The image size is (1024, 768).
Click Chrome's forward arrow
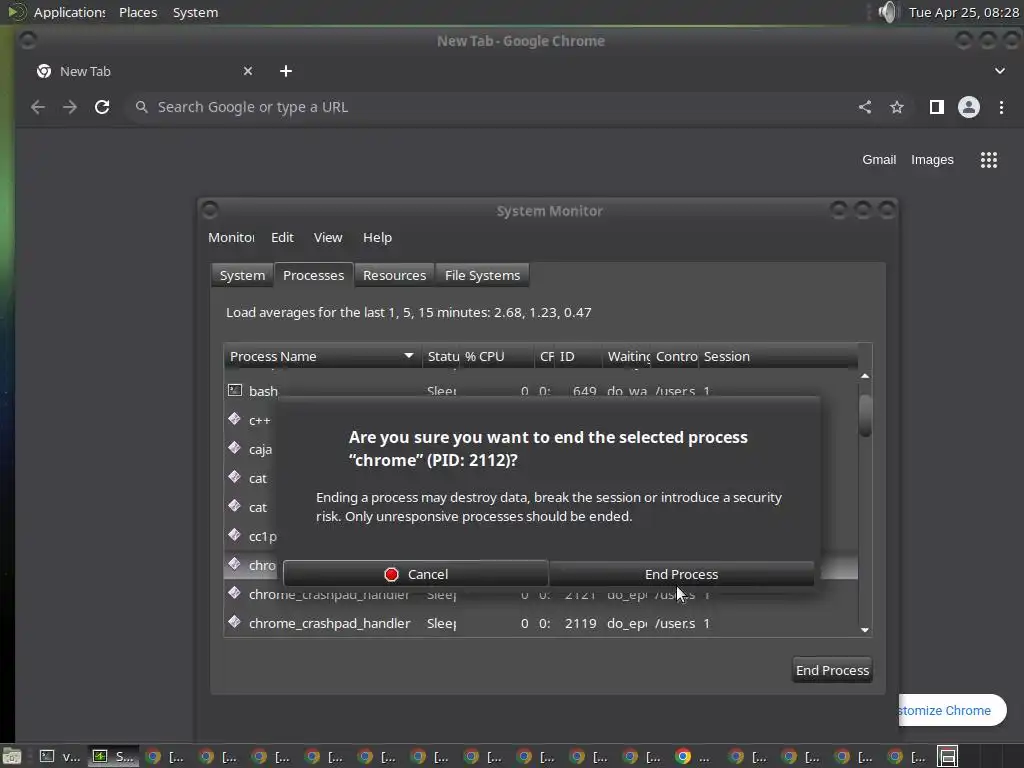(x=70, y=107)
